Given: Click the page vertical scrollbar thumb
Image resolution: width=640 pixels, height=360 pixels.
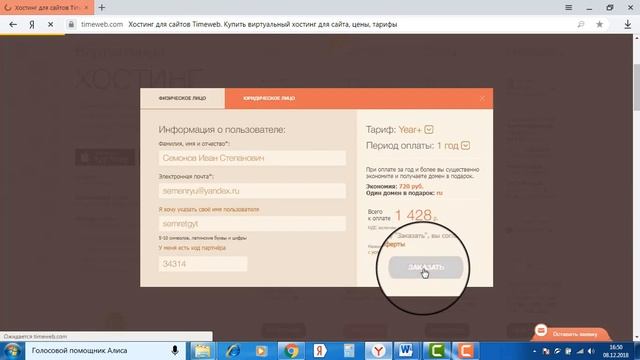Looking at the screenshot, I should tap(636, 87).
